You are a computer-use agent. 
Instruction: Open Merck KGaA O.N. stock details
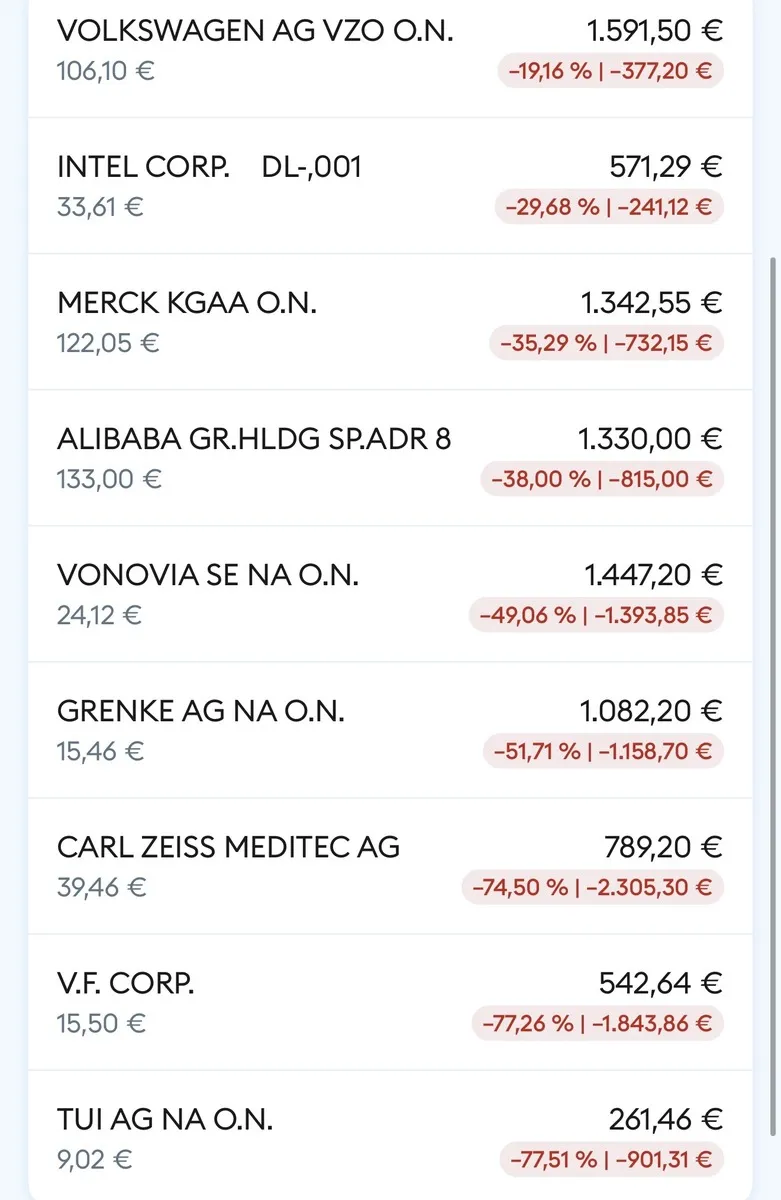pos(187,303)
